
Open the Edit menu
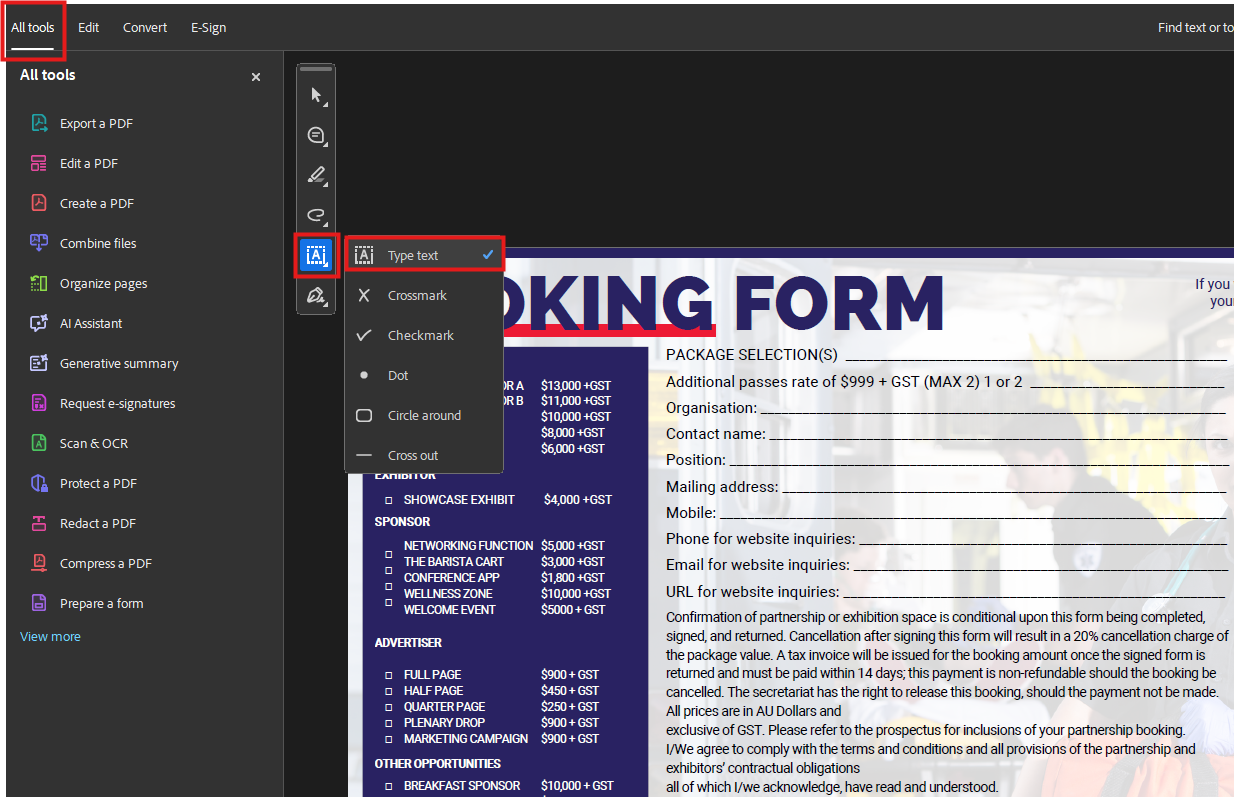coord(89,27)
